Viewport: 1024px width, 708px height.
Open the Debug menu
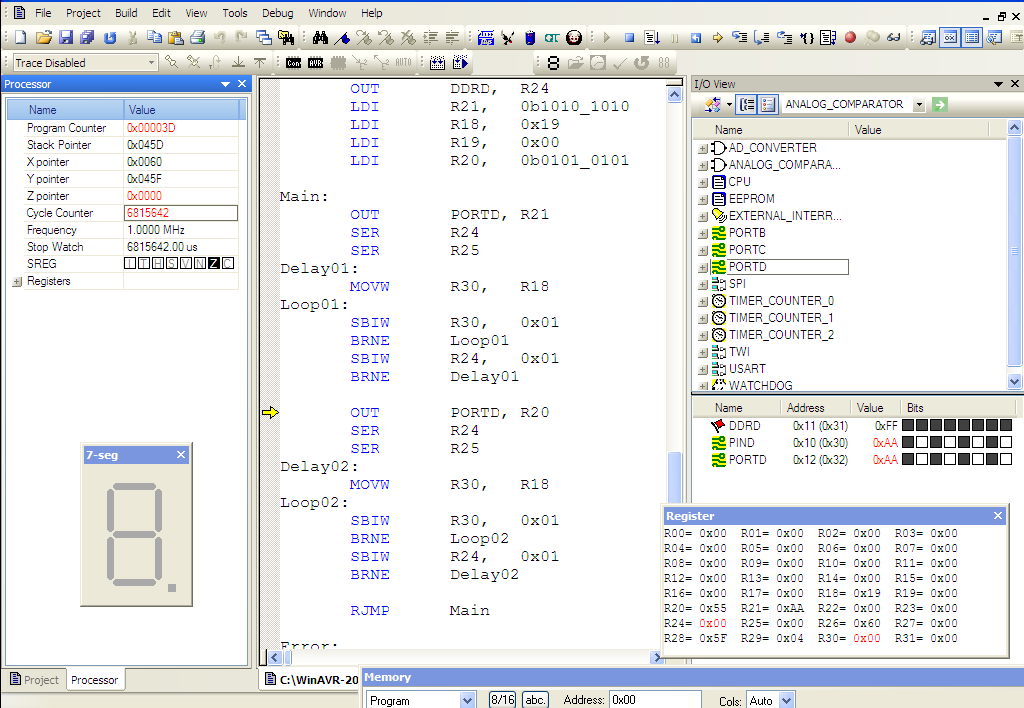click(x=278, y=13)
